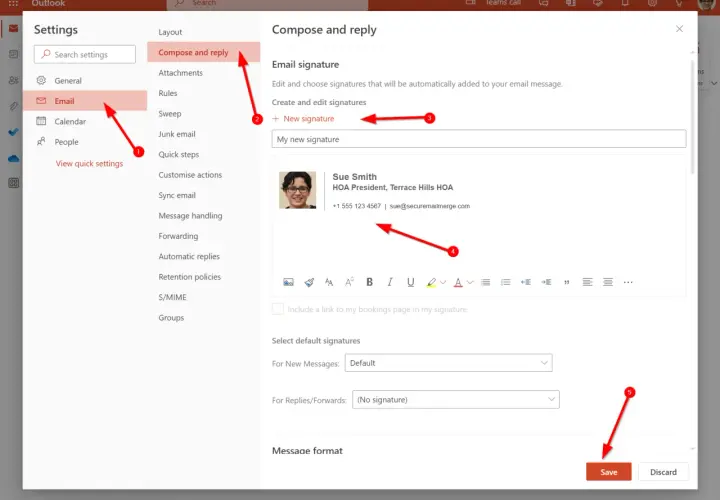Open Retention policies page

203,277
